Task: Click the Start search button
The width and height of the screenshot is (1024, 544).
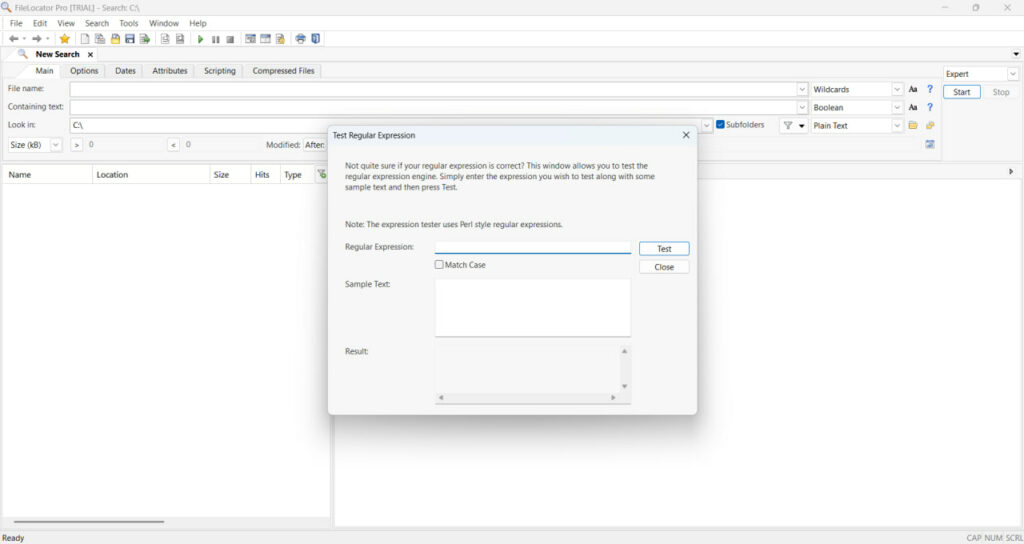Action: tap(961, 92)
